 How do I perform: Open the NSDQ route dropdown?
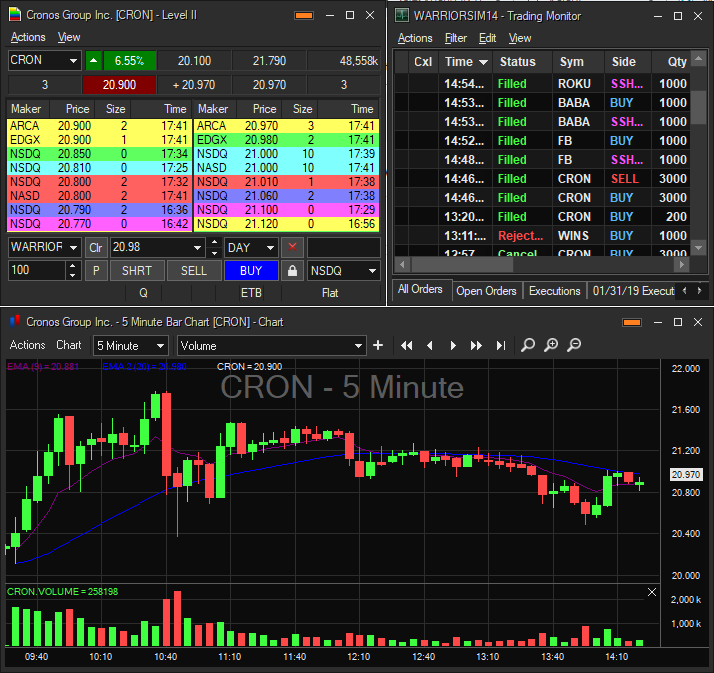[372, 270]
